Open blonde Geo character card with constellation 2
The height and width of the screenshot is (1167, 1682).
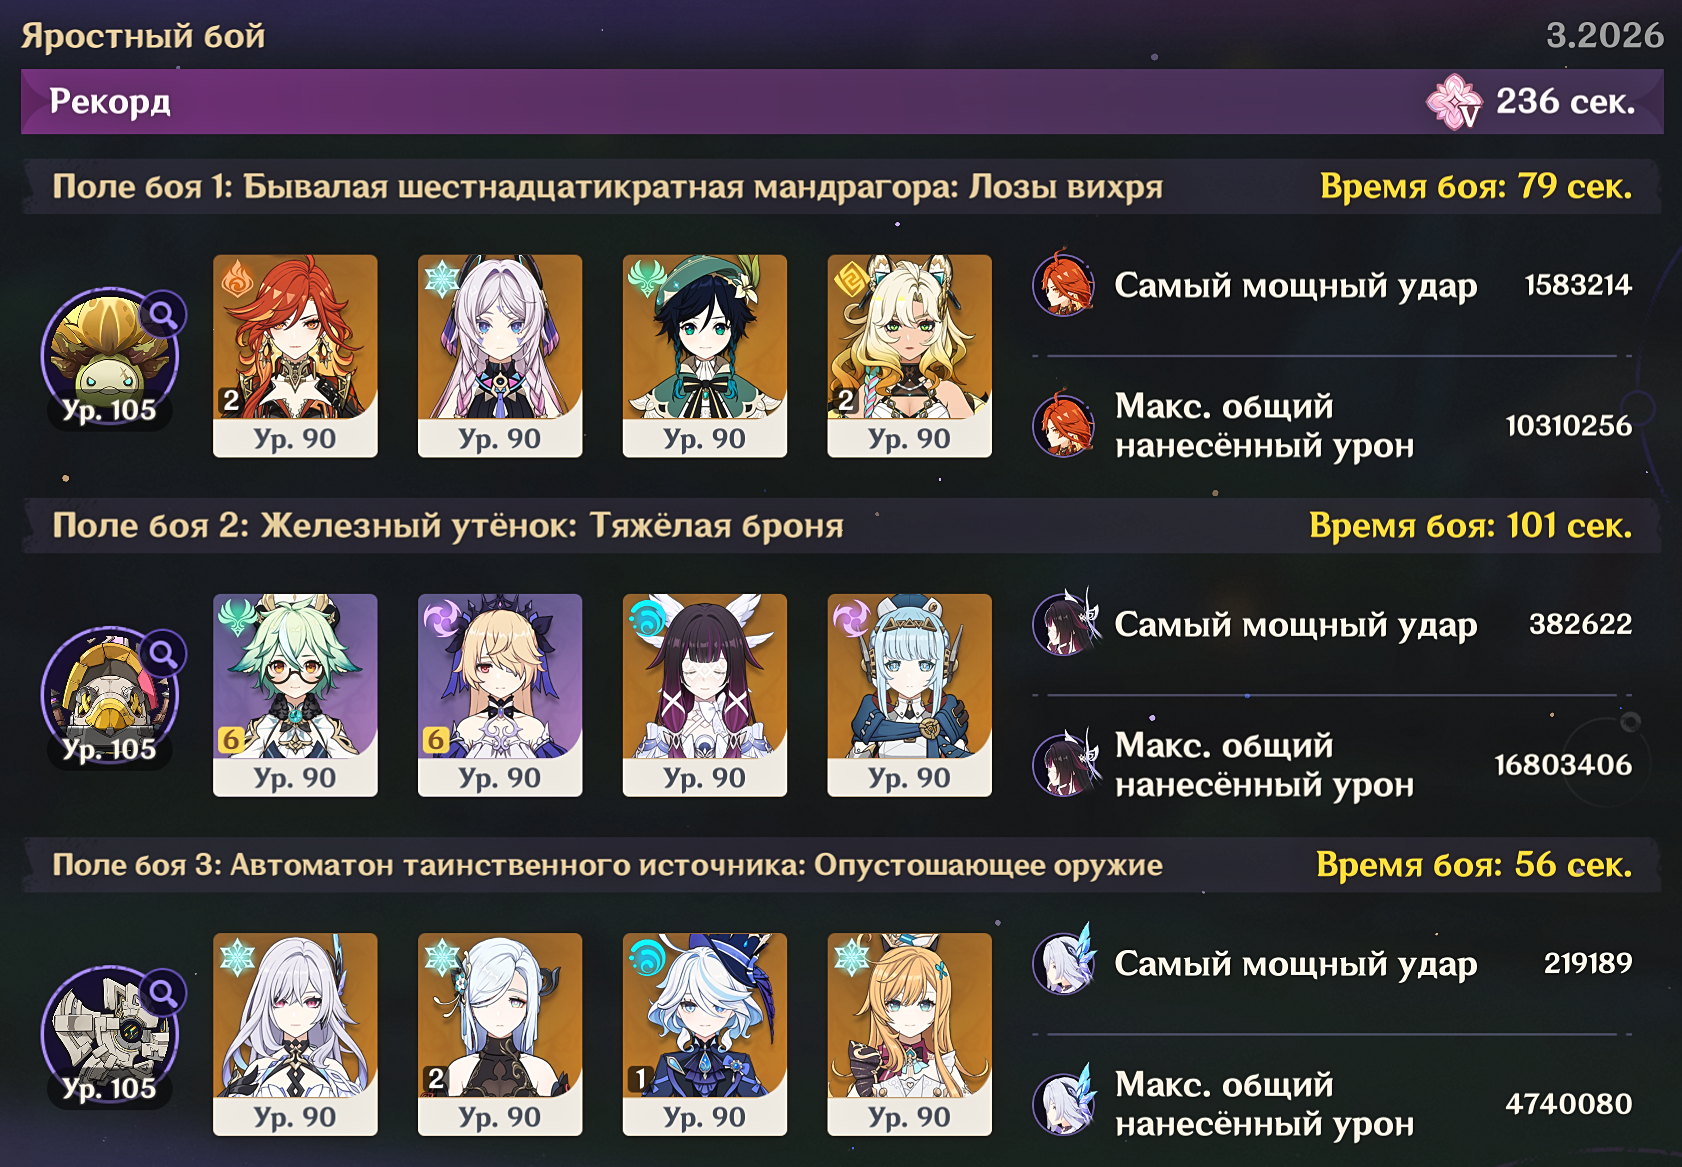pos(910,356)
